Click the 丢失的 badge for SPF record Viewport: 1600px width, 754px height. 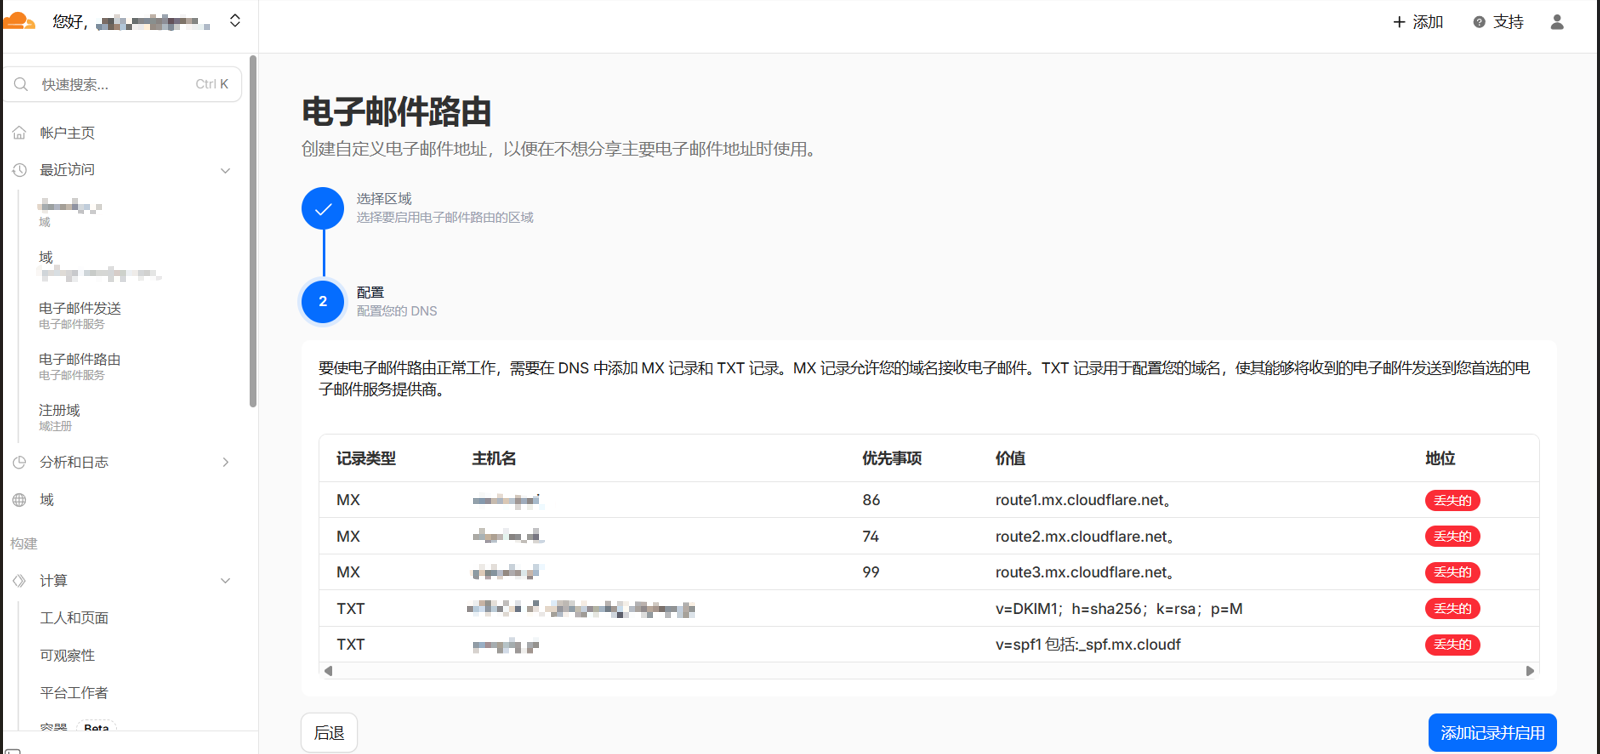(1453, 645)
